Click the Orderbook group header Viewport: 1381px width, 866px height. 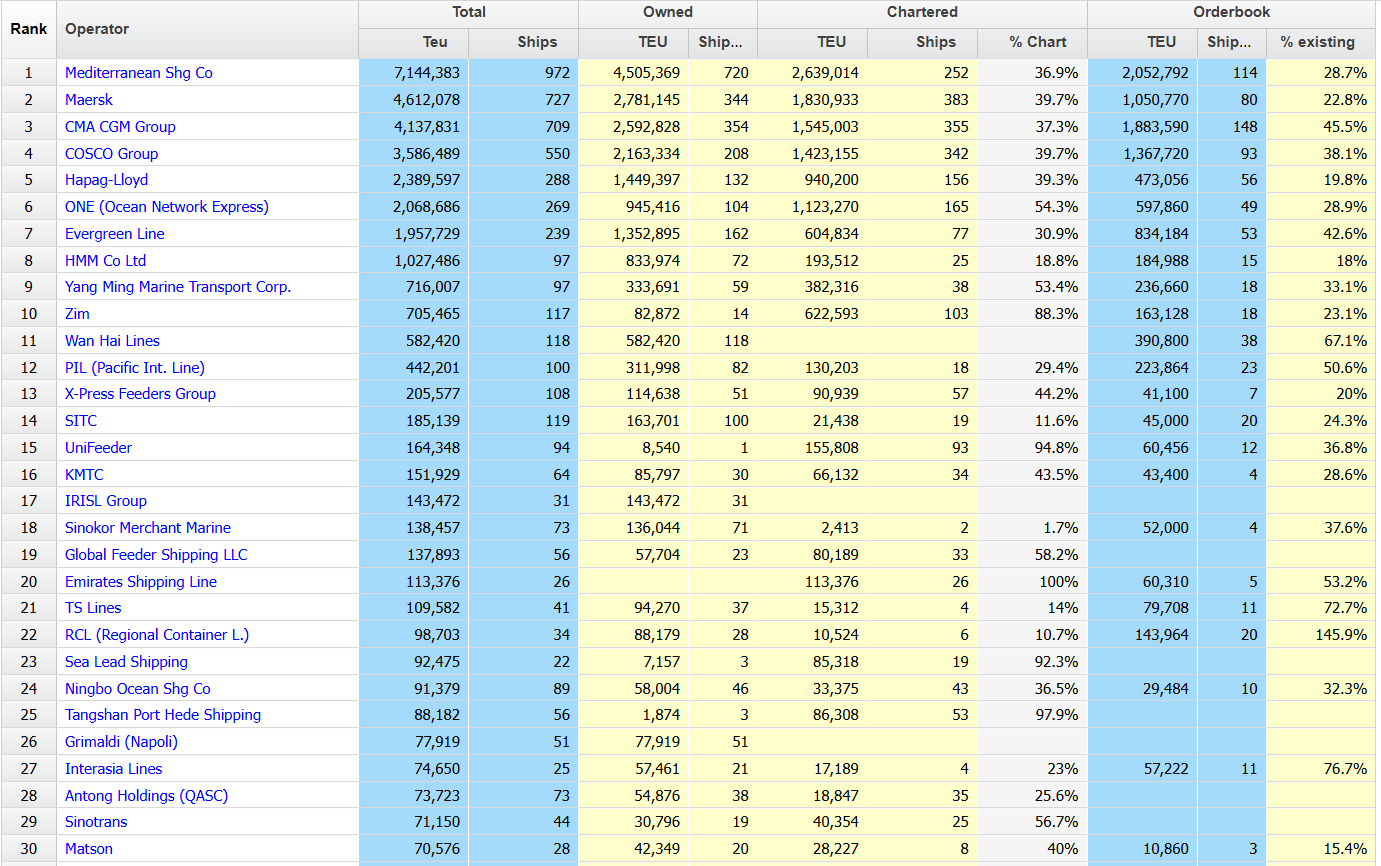pos(1231,13)
